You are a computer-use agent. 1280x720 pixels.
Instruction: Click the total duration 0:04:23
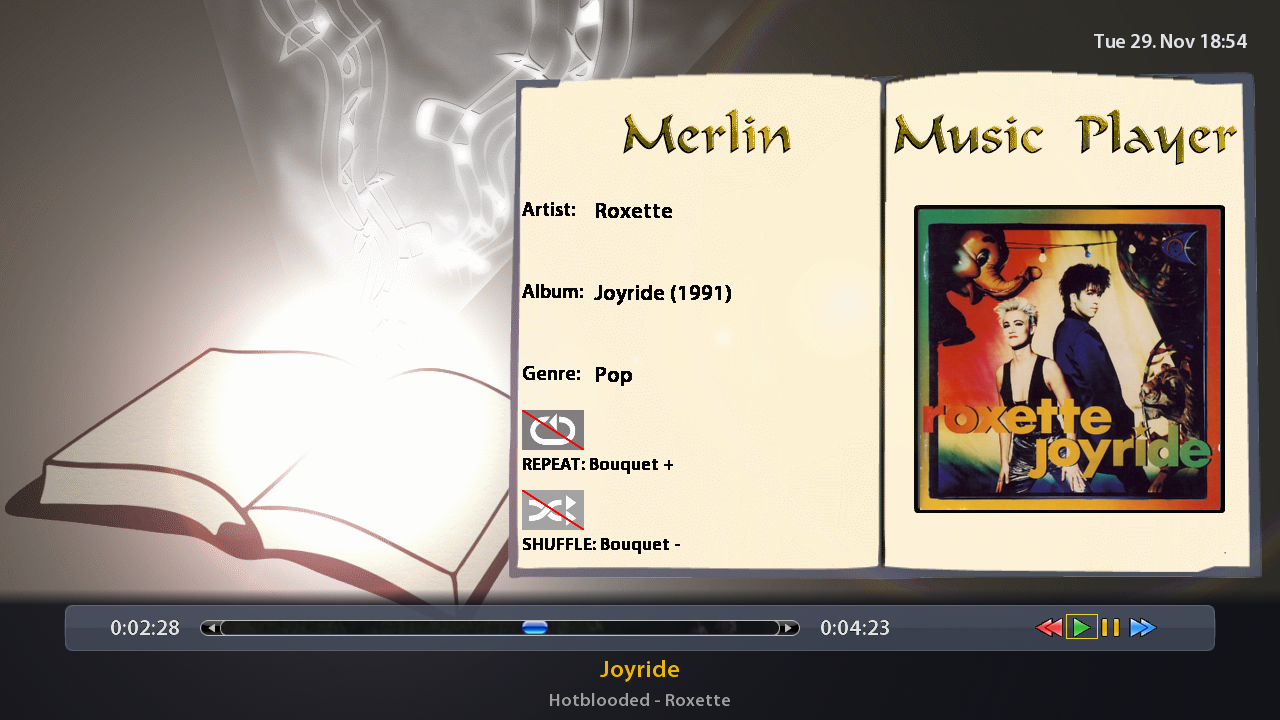[x=854, y=628]
